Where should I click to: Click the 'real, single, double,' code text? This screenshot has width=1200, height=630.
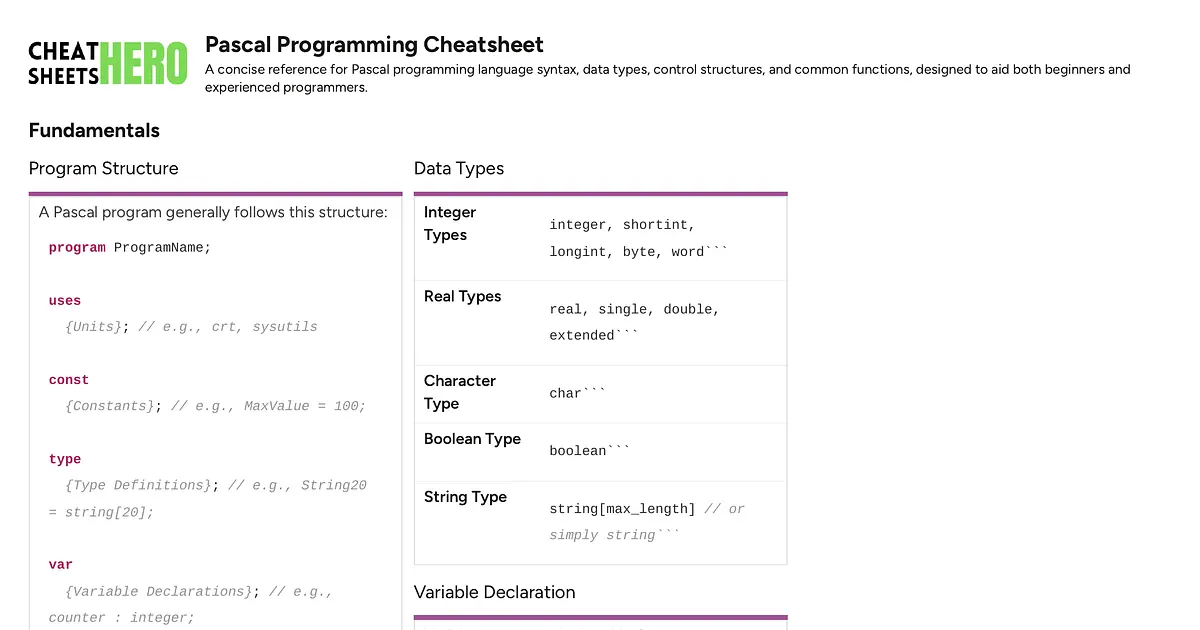(x=634, y=309)
